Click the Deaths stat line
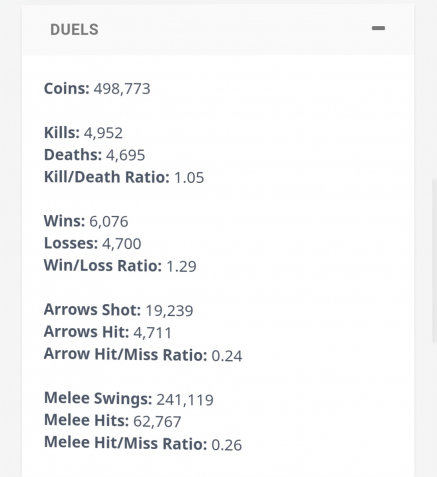Image resolution: width=437 pixels, height=477 pixels. (95, 155)
